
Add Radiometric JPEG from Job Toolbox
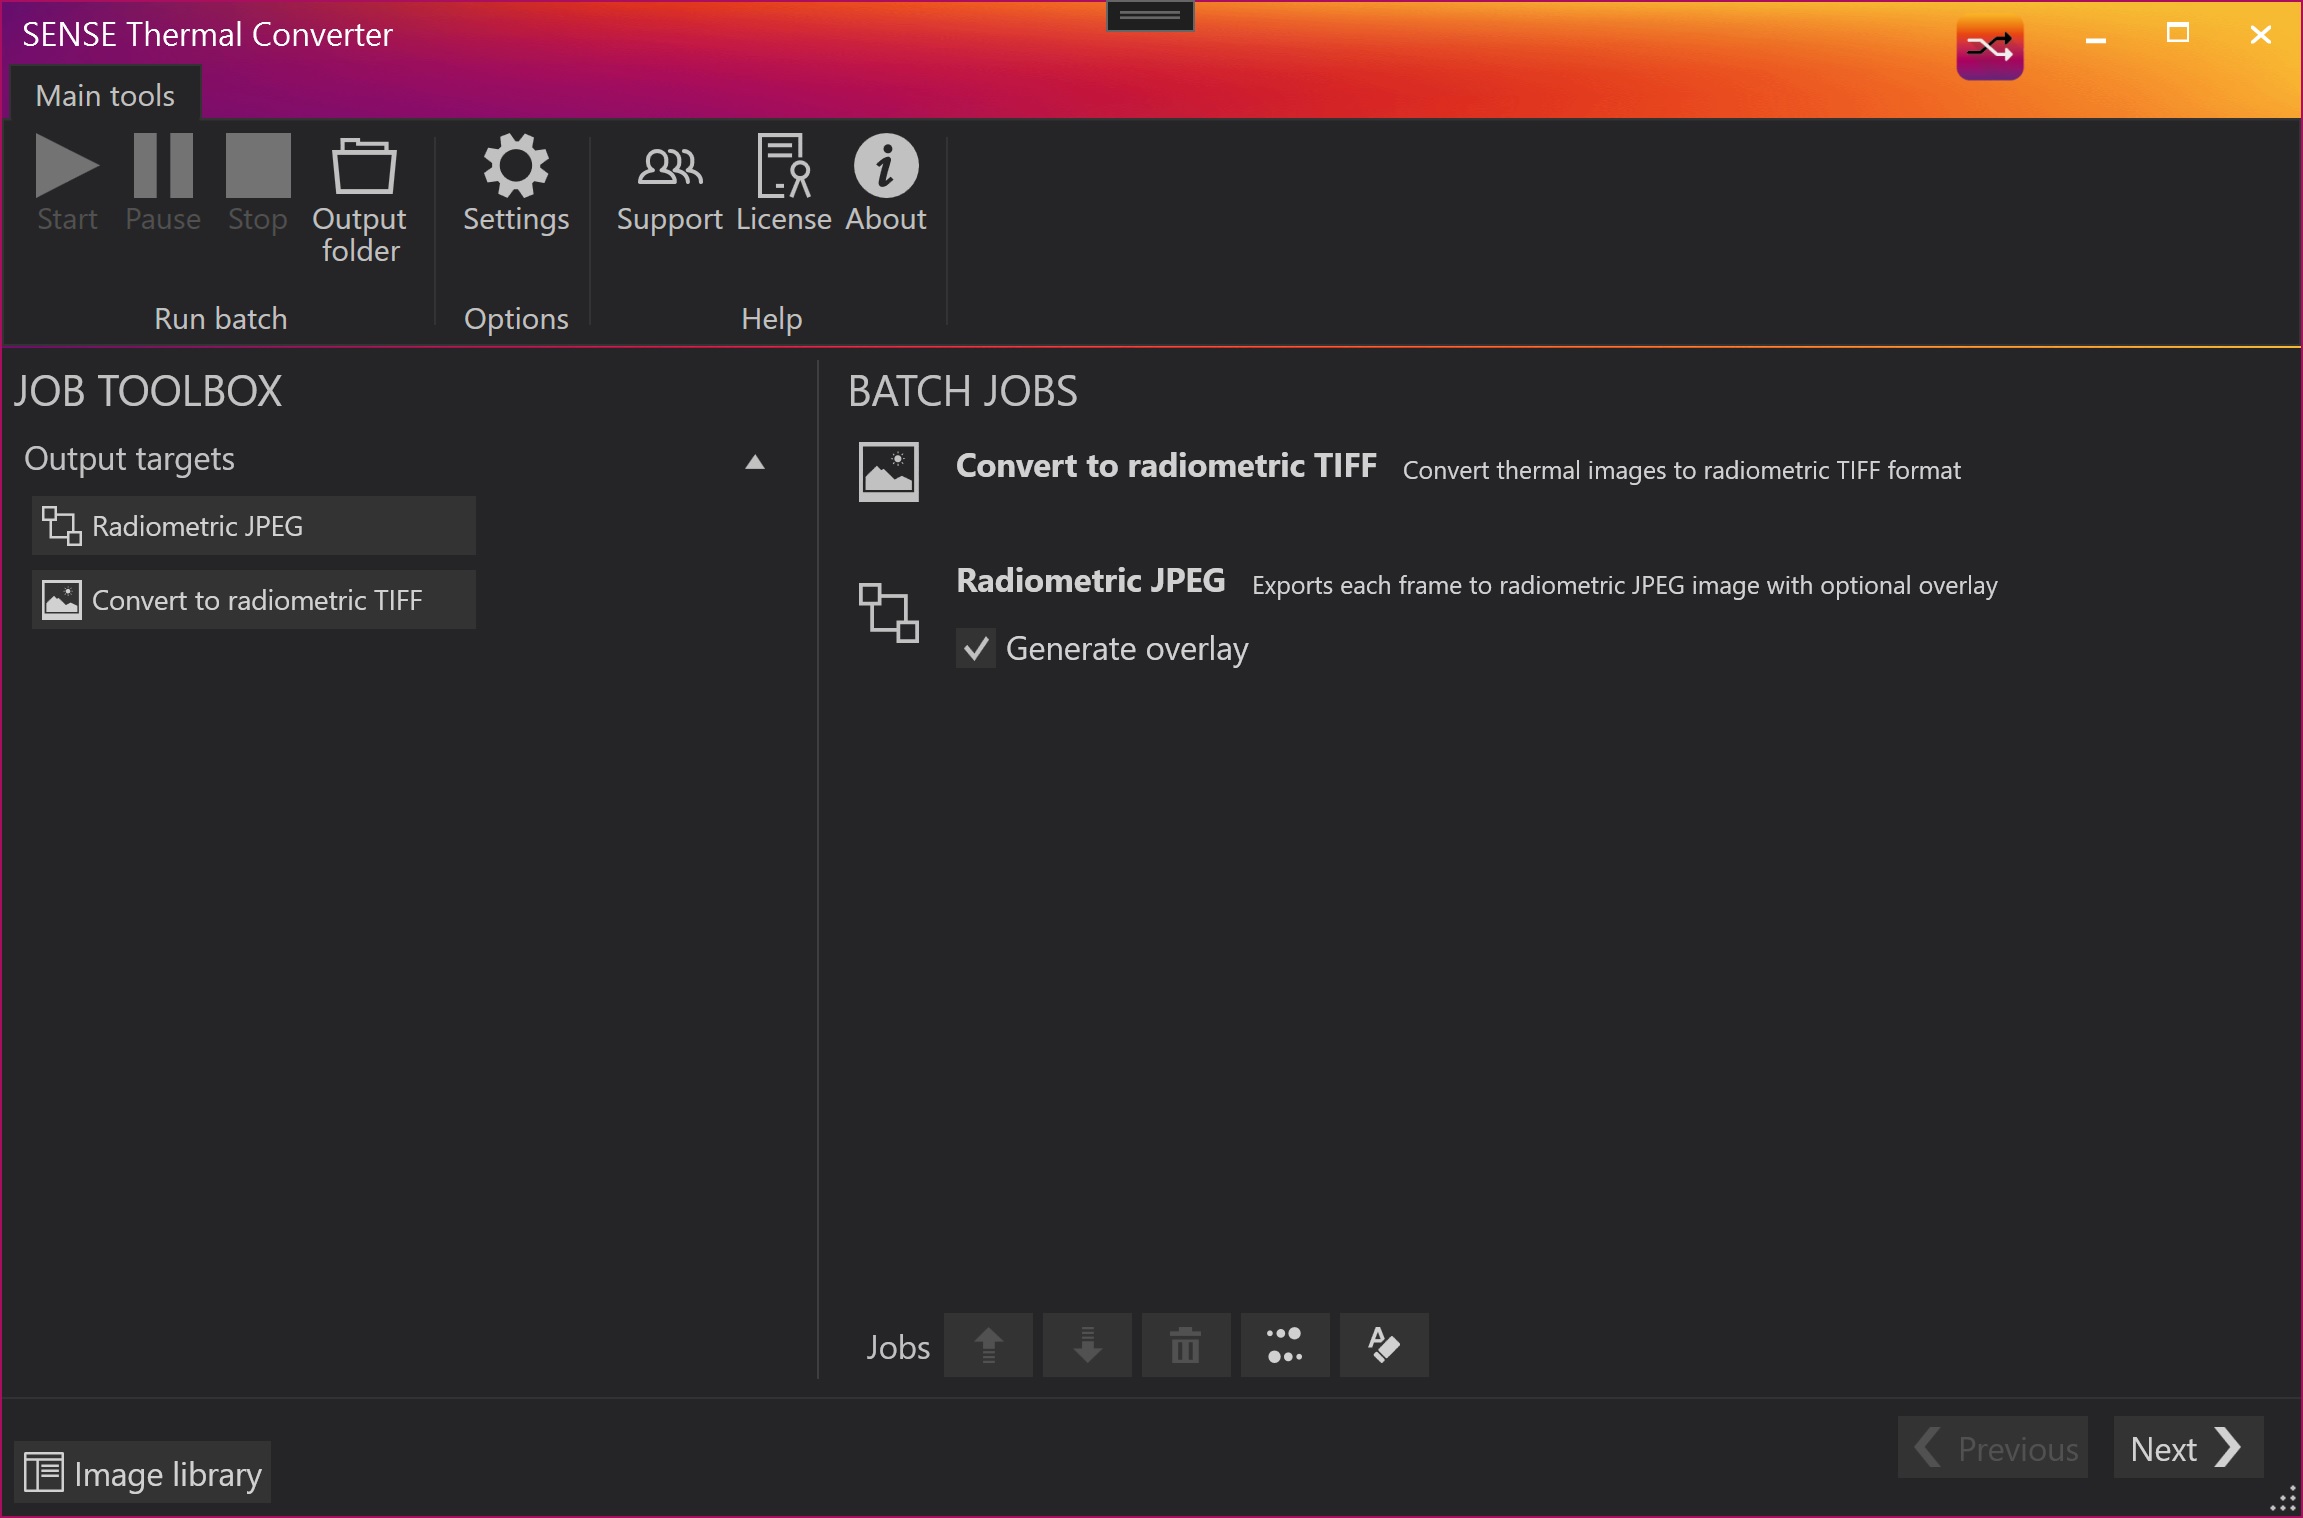click(x=254, y=526)
